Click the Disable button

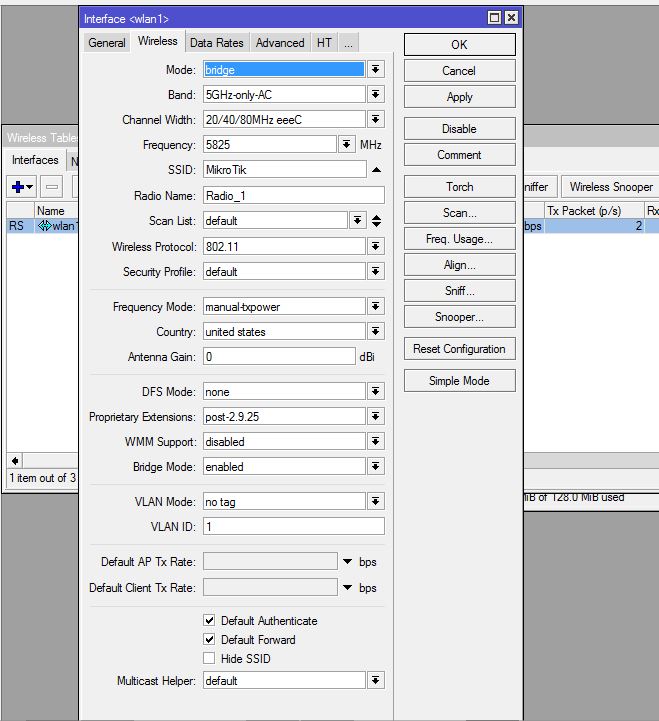(x=459, y=129)
